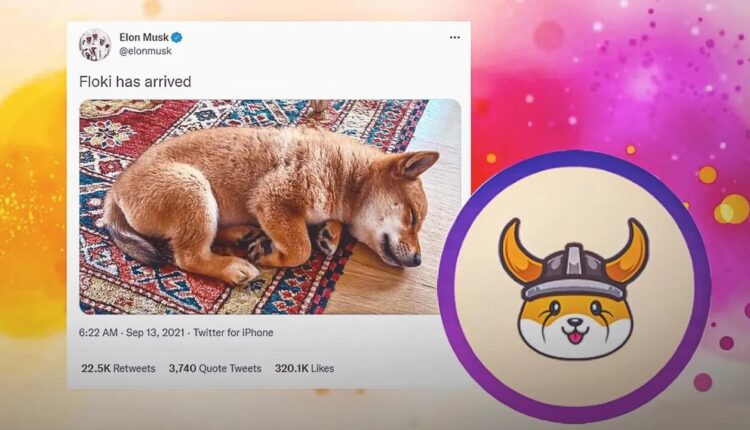The height and width of the screenshot is (430, 750).
Task: Open the Elon Musk display name link
Action: 143,37
